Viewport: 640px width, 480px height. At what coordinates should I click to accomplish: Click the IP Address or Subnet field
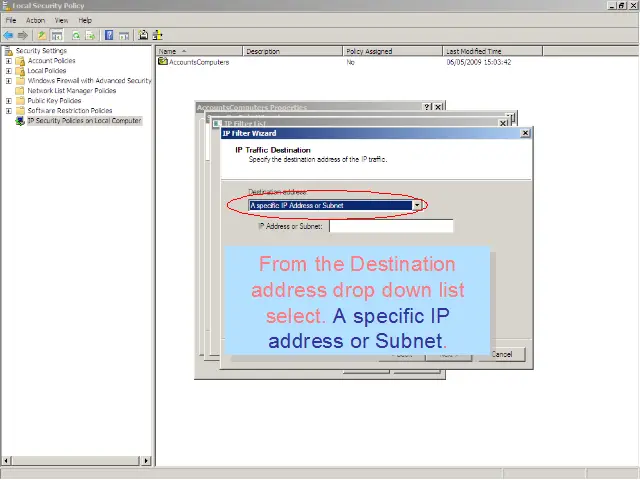click(x=391, y=227)
